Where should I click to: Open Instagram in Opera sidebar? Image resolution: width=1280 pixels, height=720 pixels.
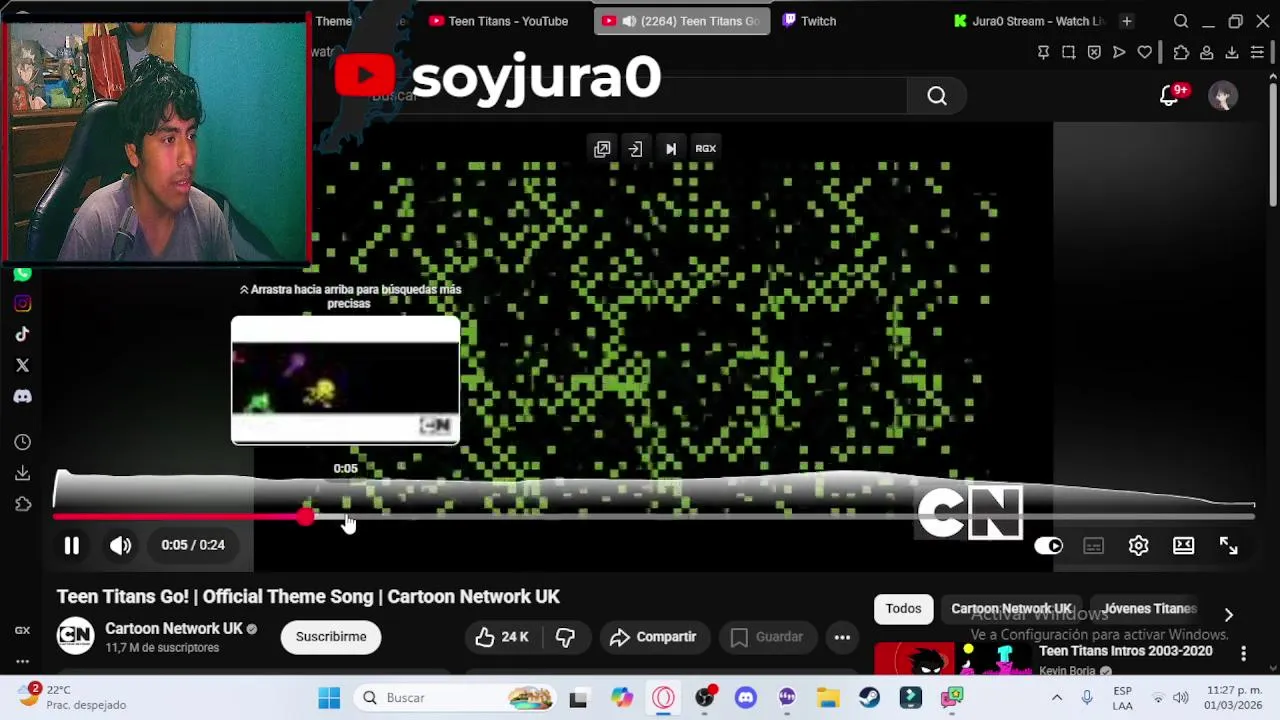pyautogui.click(x=22, y=304)
